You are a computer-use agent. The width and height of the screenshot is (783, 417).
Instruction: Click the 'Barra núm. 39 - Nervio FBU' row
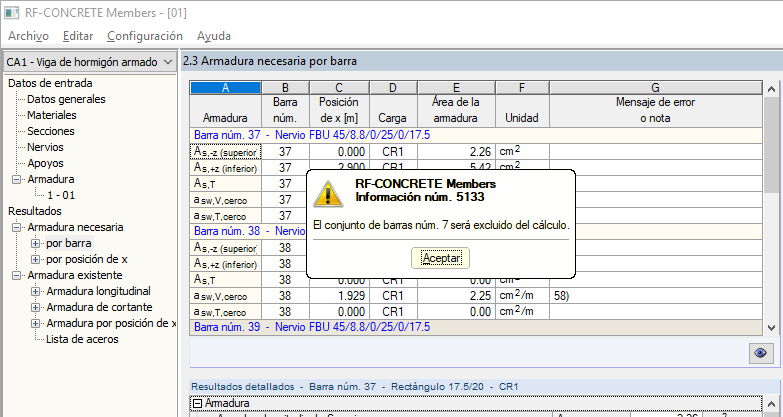tap(476, 327)
